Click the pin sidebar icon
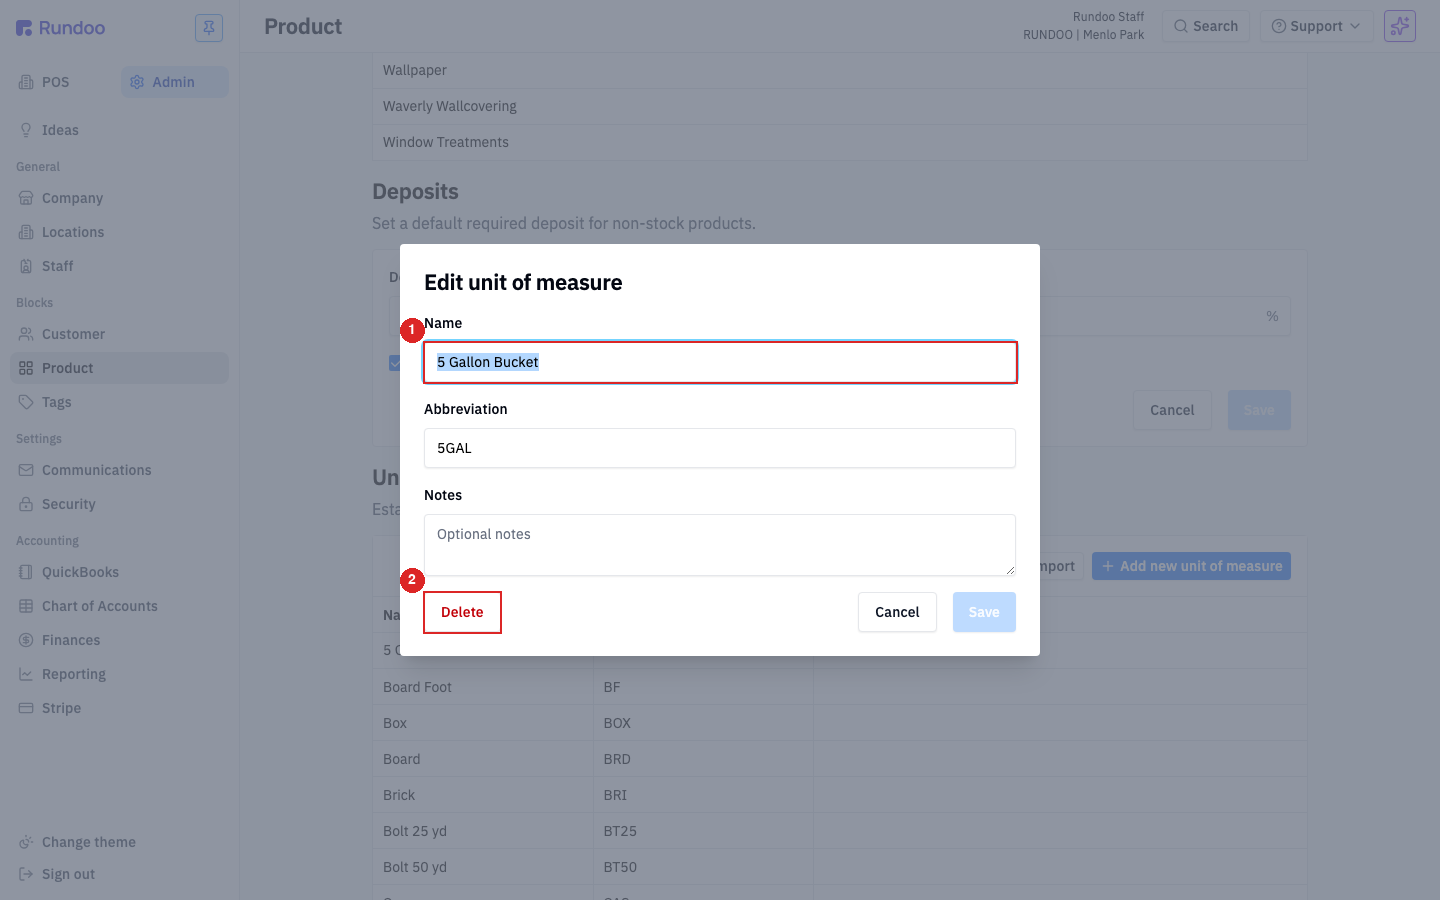This screenshot has width=1440, height=900. (x=209, y=28)
